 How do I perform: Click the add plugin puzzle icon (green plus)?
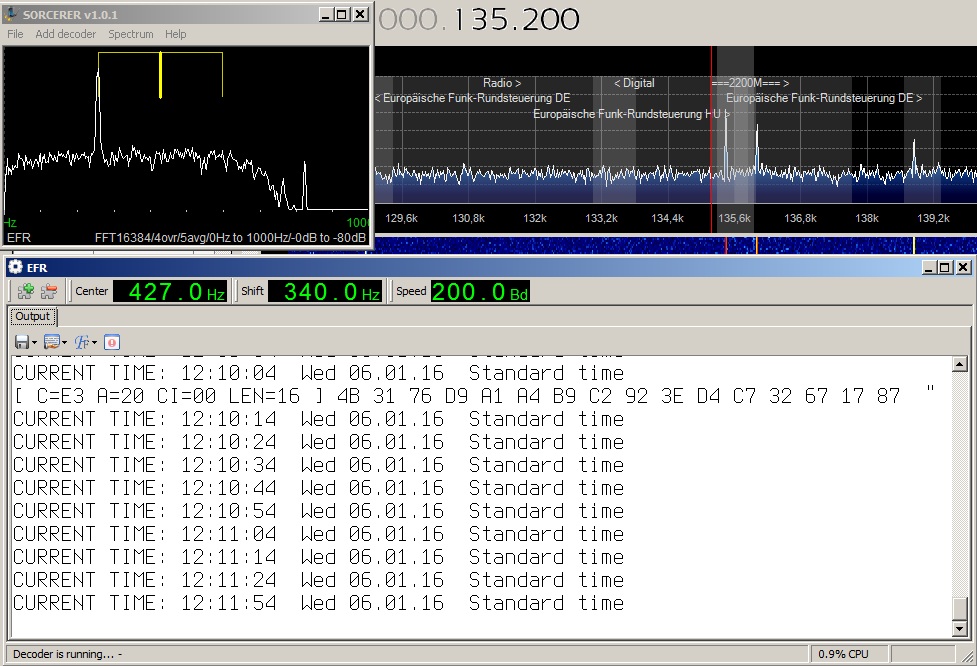point(26,291)
